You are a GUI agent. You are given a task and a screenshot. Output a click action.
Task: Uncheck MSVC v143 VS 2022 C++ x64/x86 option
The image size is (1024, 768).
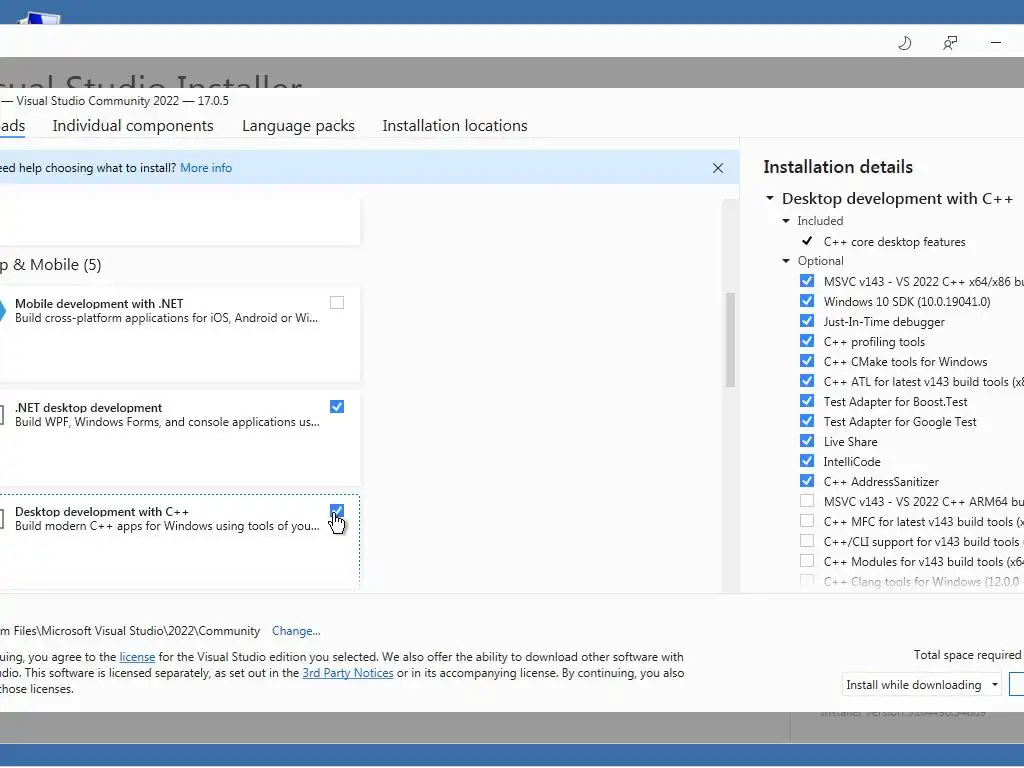coord(807,281)
